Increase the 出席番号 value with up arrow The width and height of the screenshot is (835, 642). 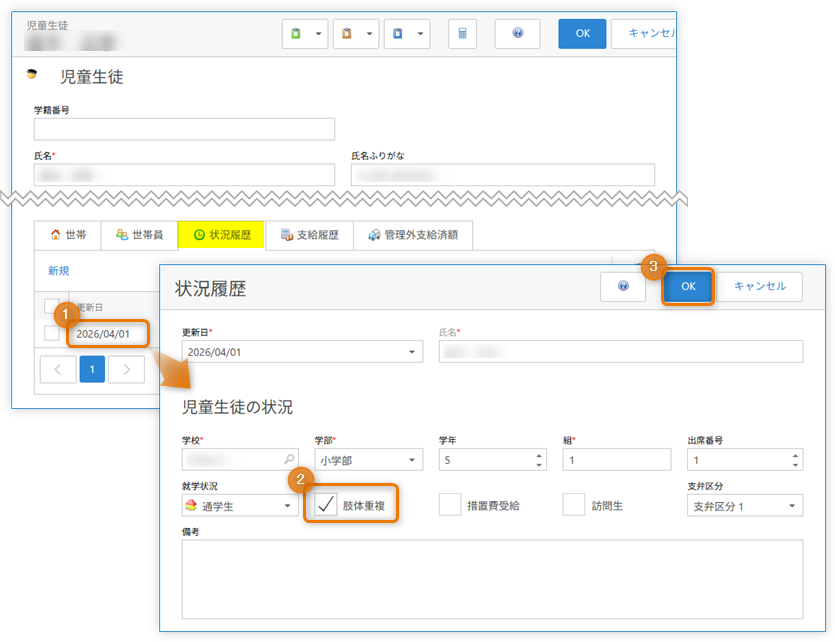pyautogui.click(x=795, y=456)
